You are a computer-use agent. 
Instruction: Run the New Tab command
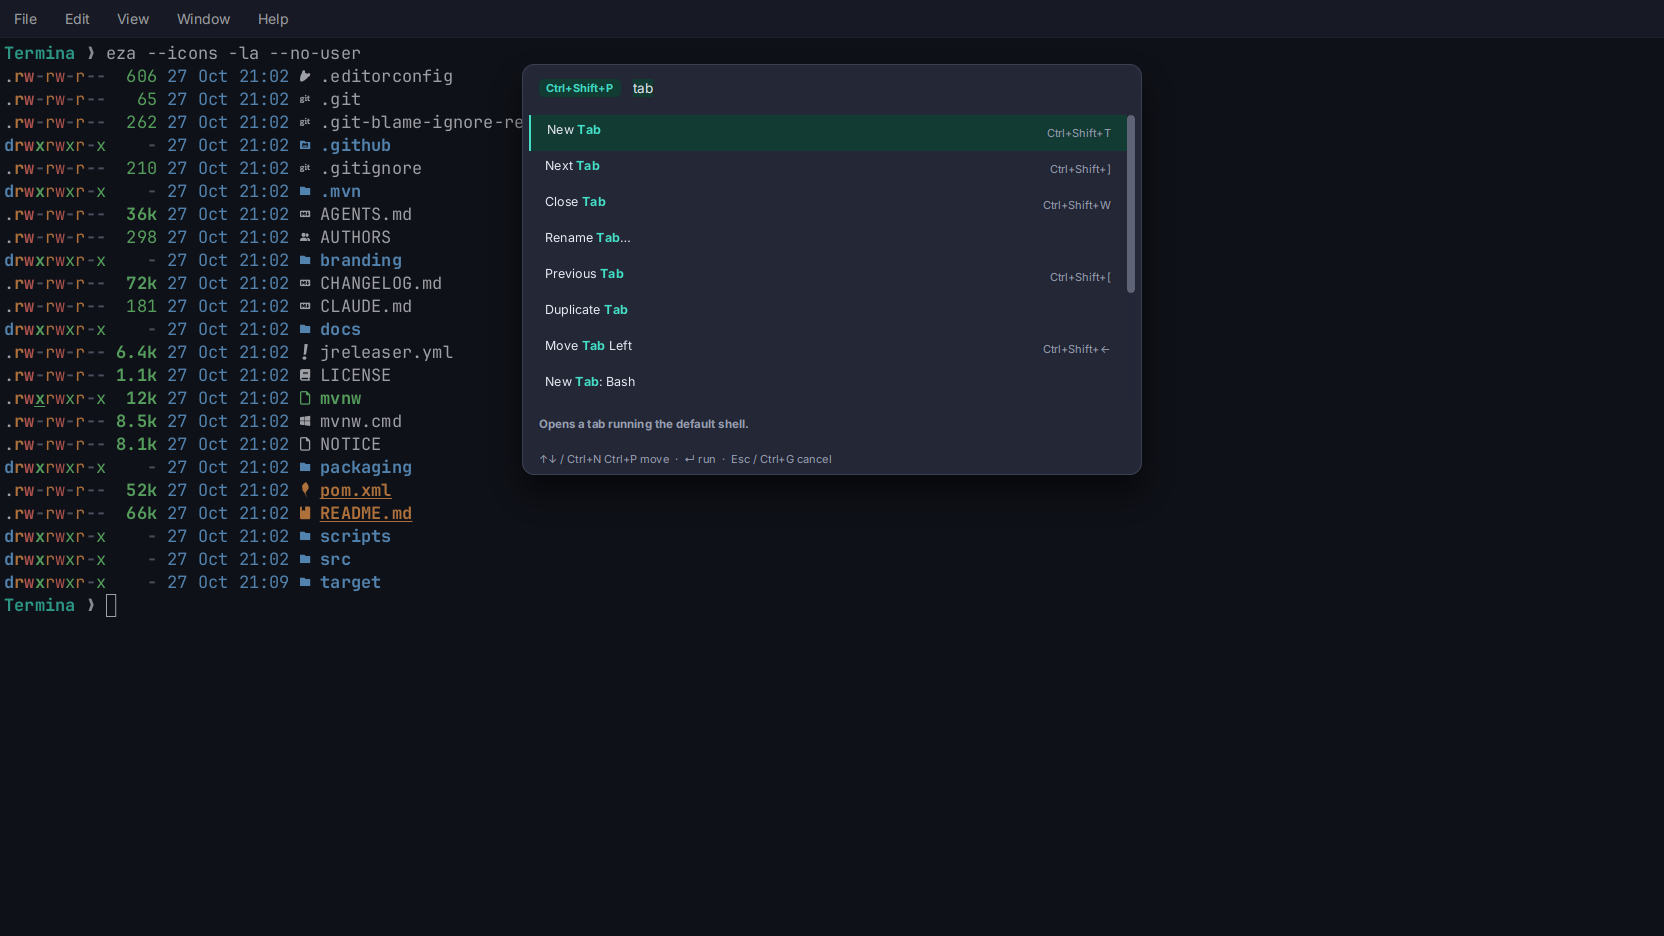[x=828, y=133]
